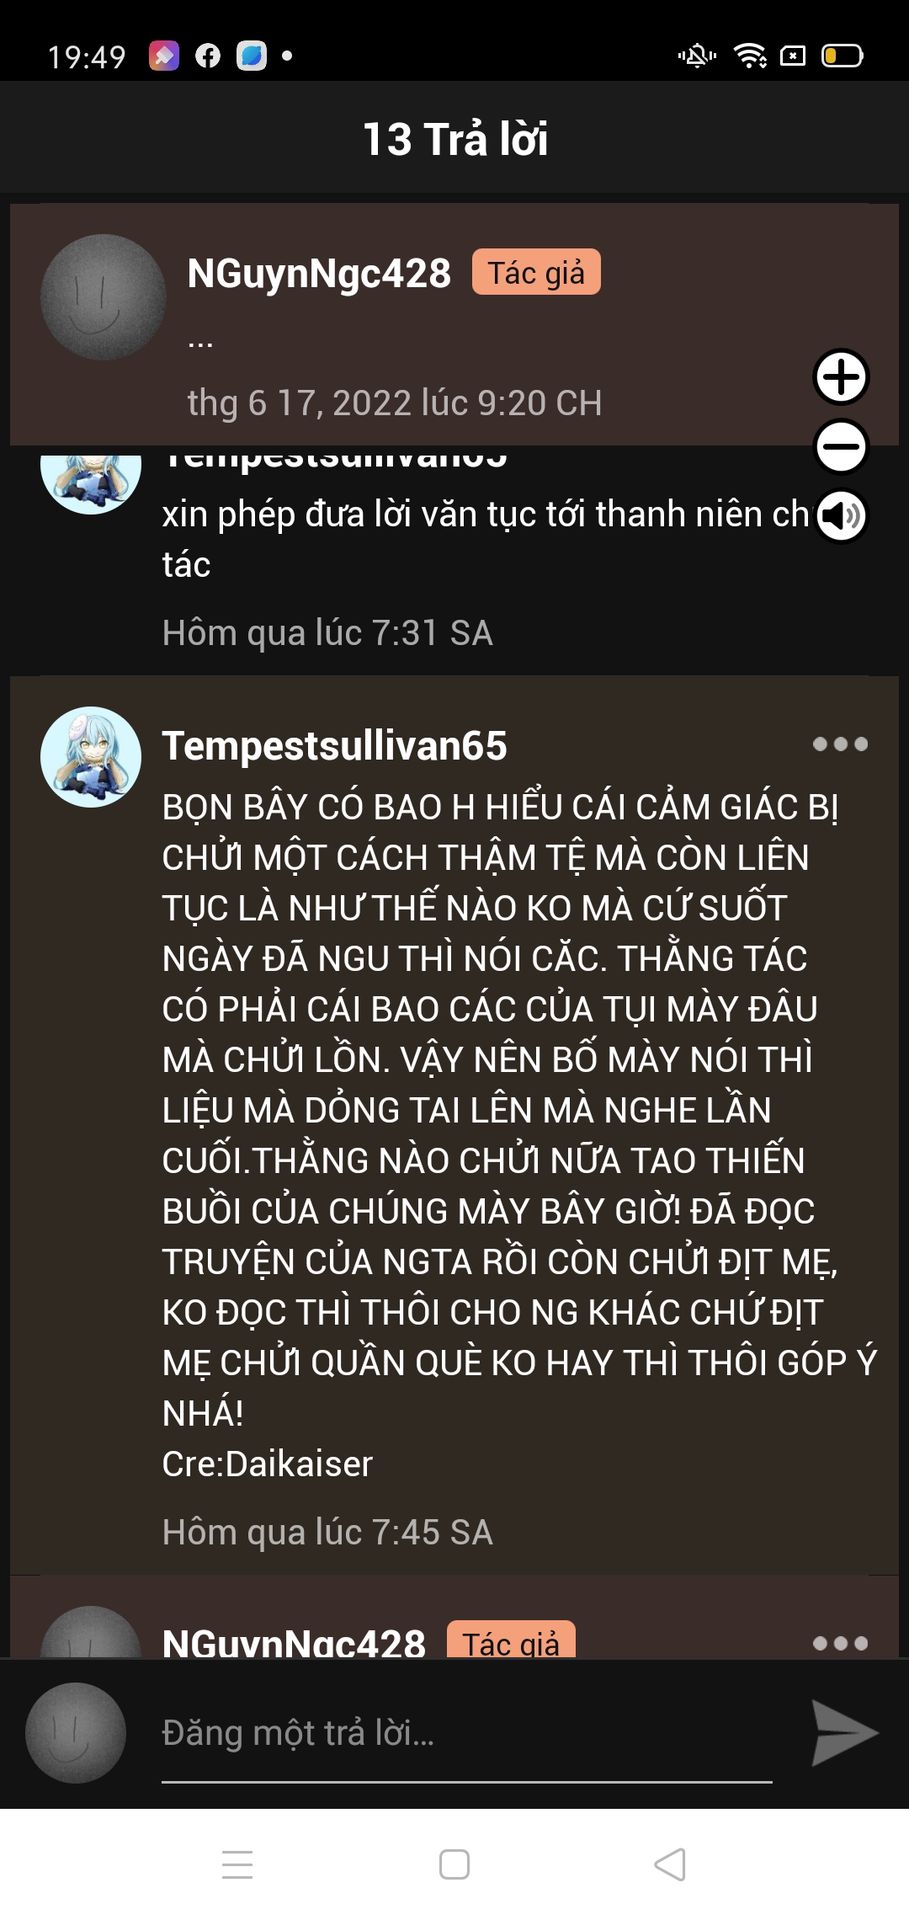909x1920 pixels.
Task: Tap the minus zoom-out floating icon
Action: (x=841, y=446)
